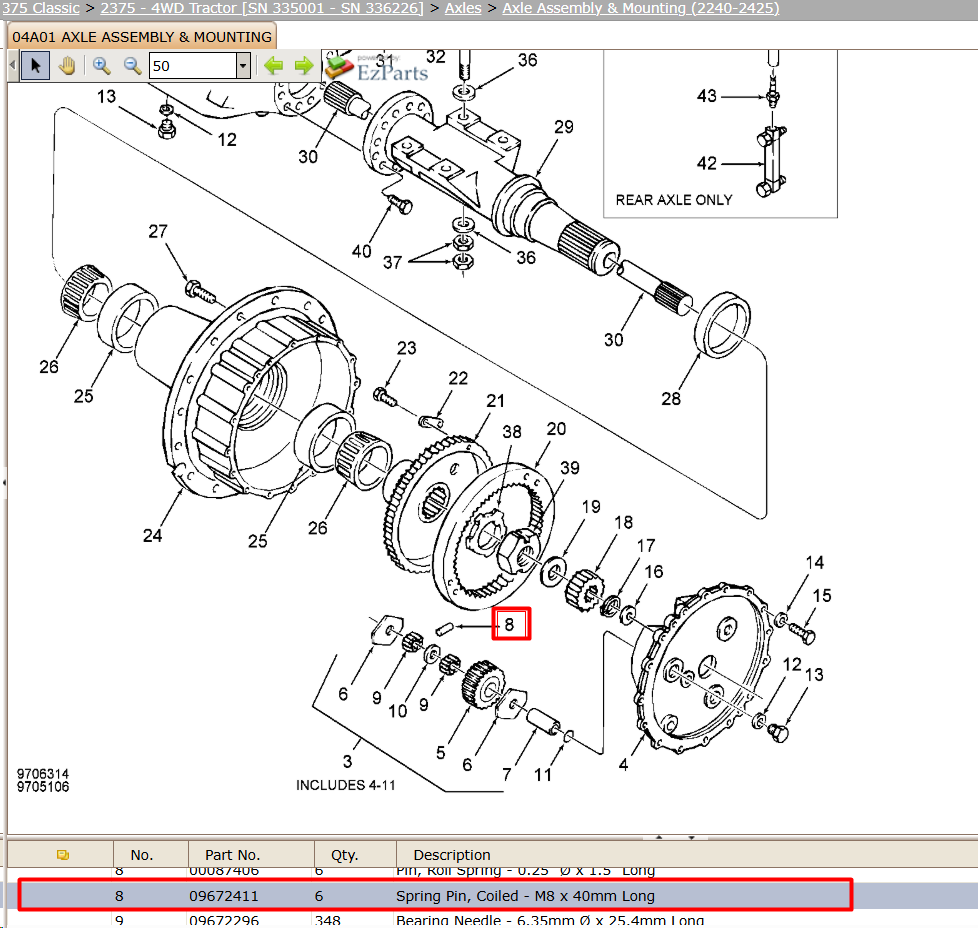The image size is (978, 928).
Task: Click callout 28 on the diagram
Action: click(671, 399)
